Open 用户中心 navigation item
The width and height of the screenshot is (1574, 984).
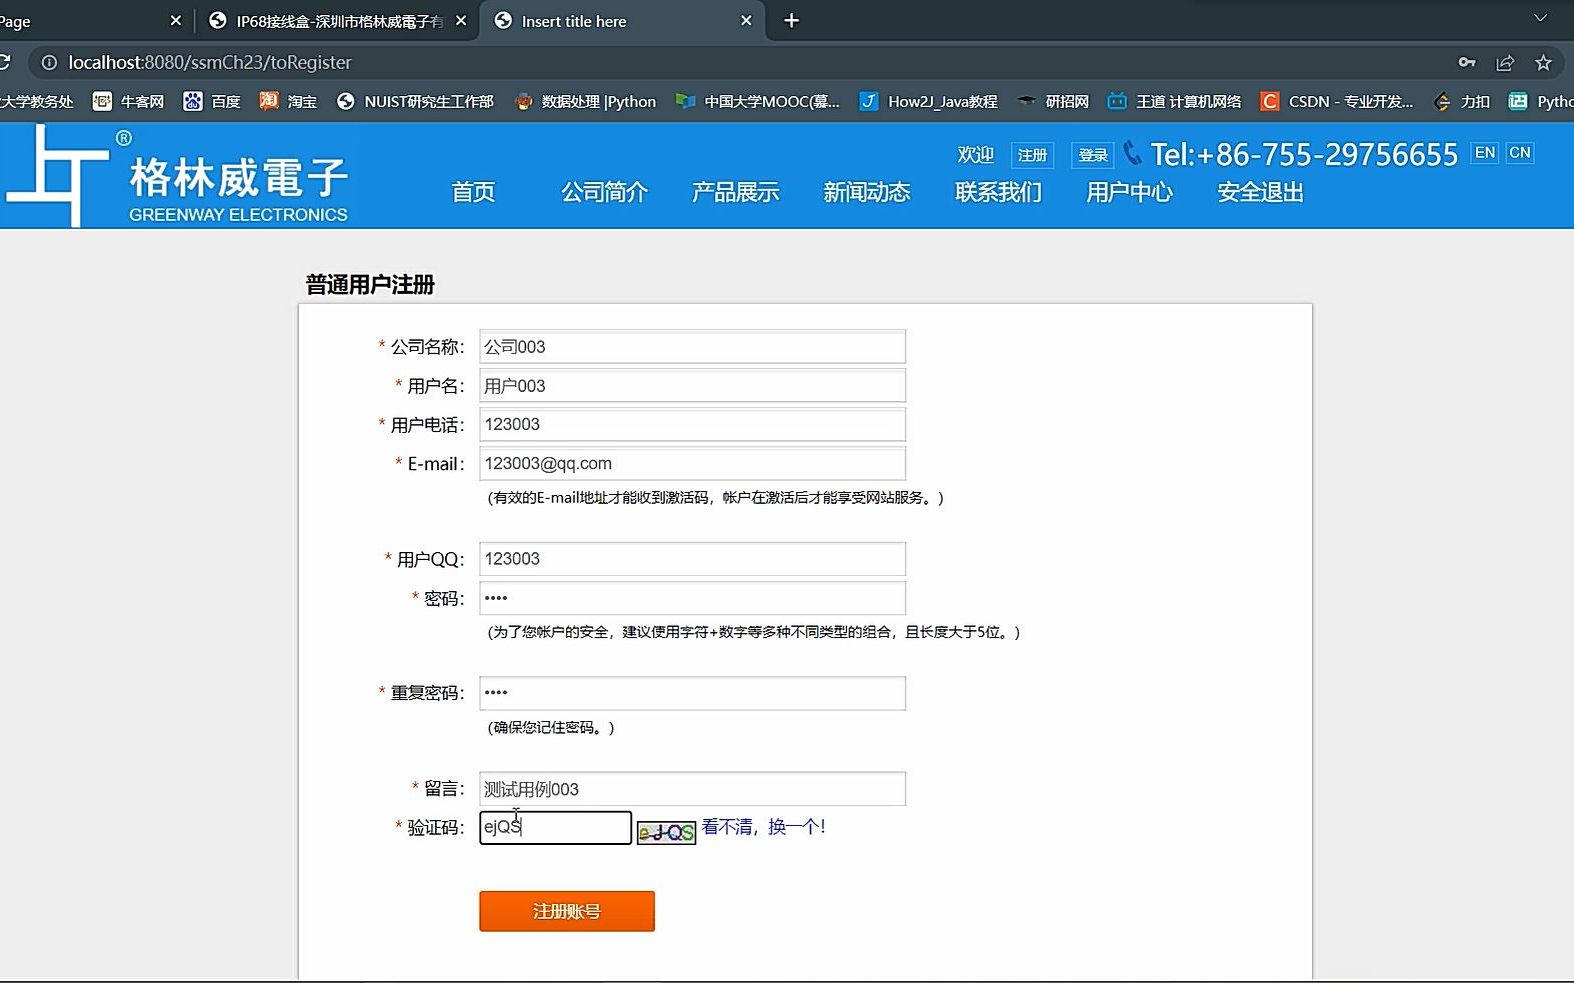(1129, 192)
